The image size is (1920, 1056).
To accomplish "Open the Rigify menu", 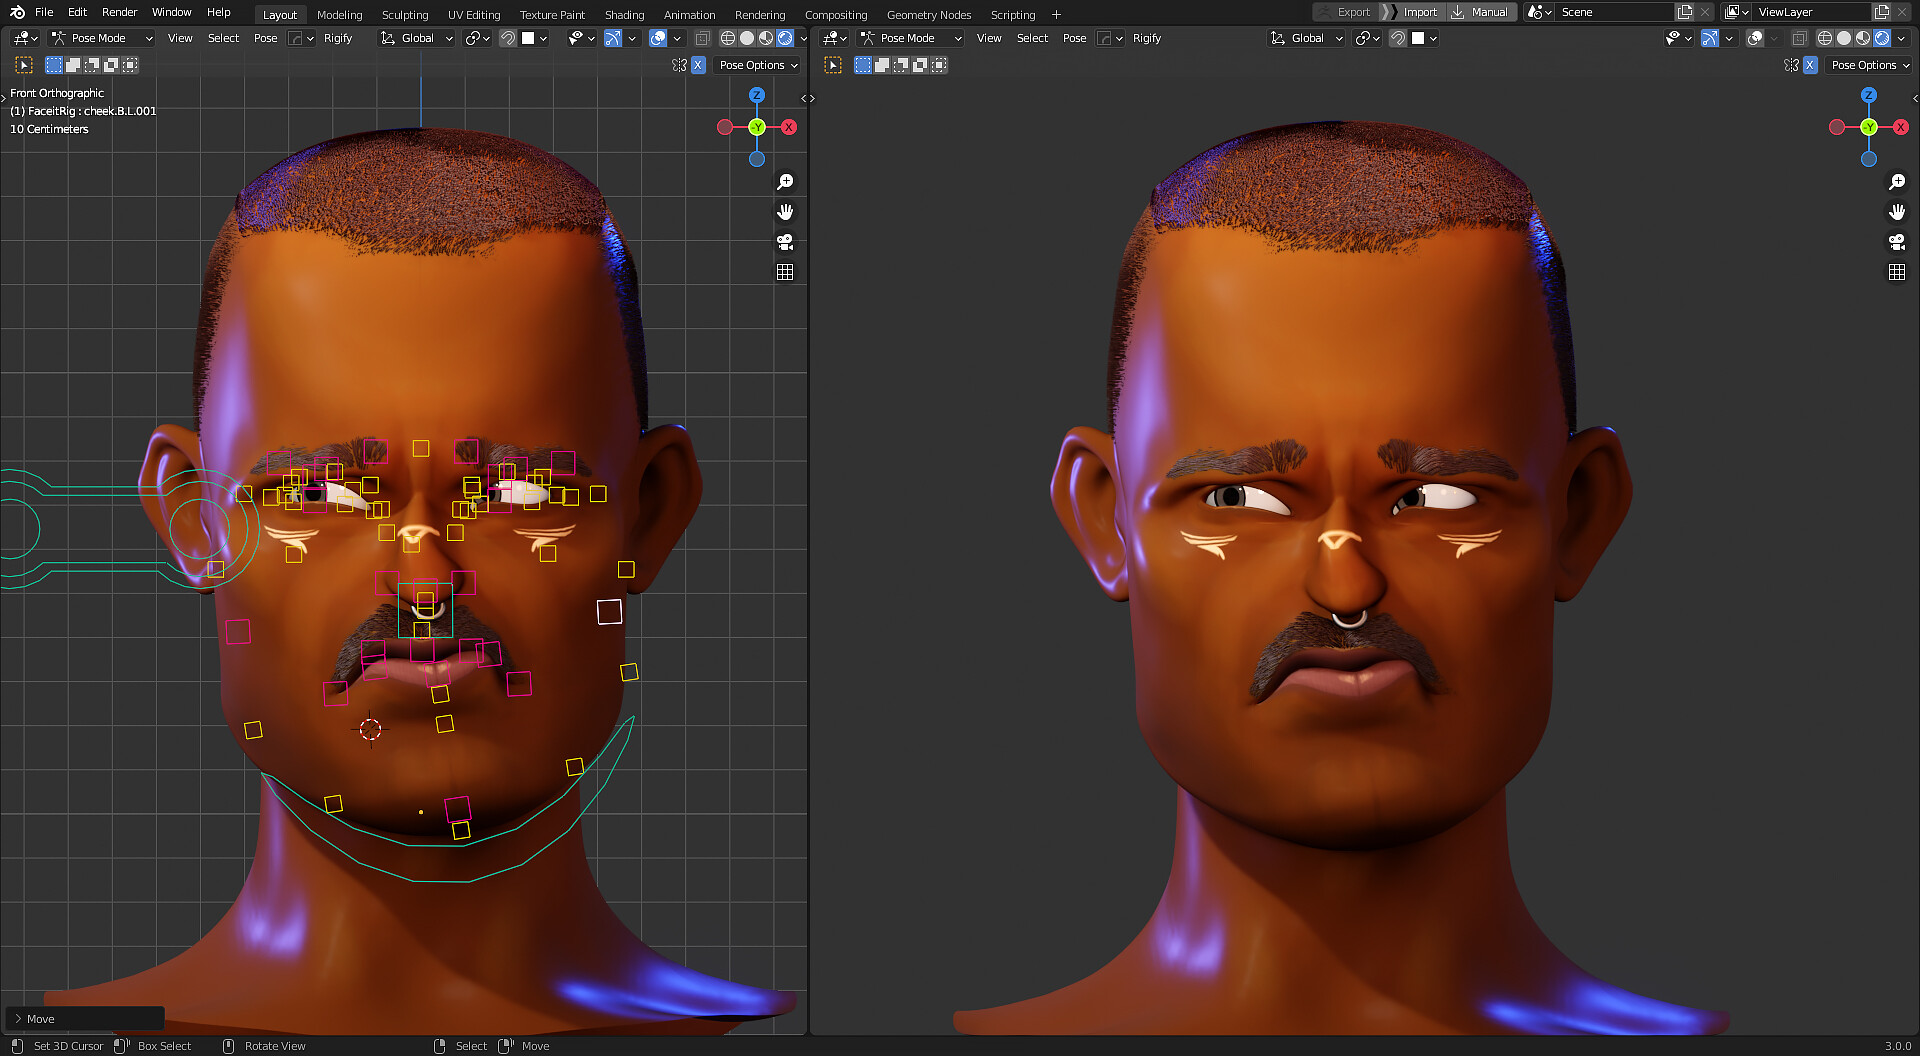I will click(x=338, y=38).
